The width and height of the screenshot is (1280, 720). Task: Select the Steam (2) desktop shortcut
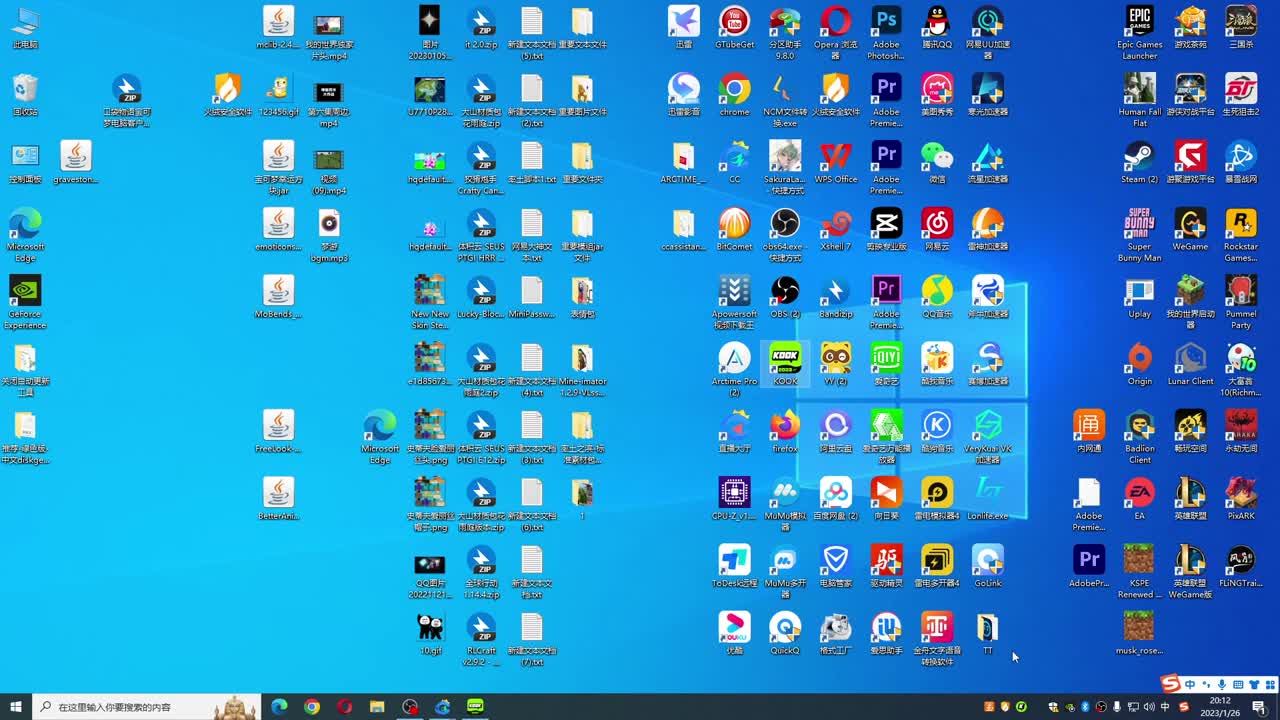coord(1139,157)
